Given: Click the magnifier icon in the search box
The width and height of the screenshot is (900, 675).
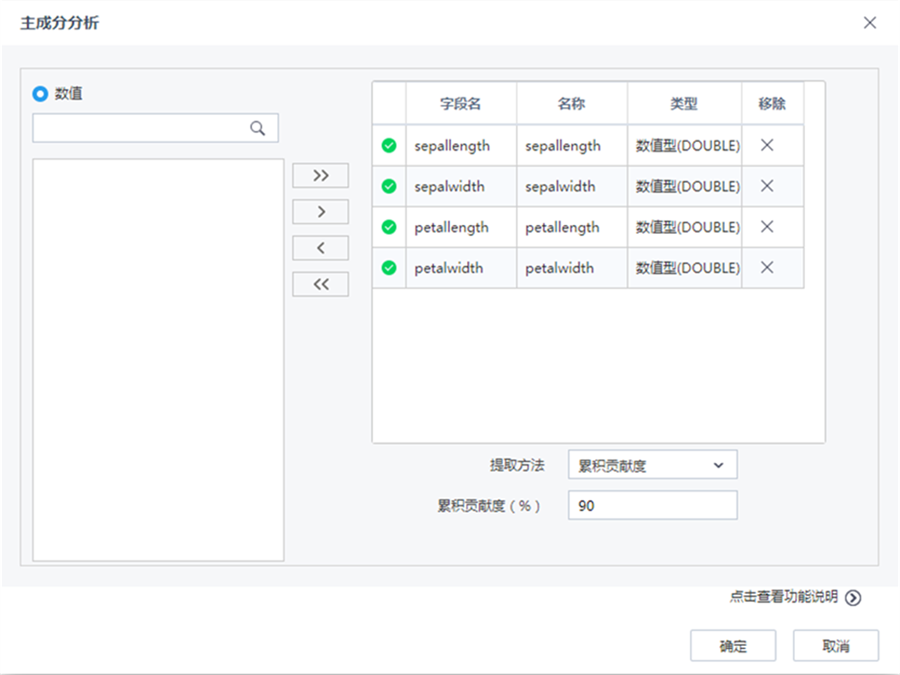Looking at the screenshot, I should tap(258, 127).
